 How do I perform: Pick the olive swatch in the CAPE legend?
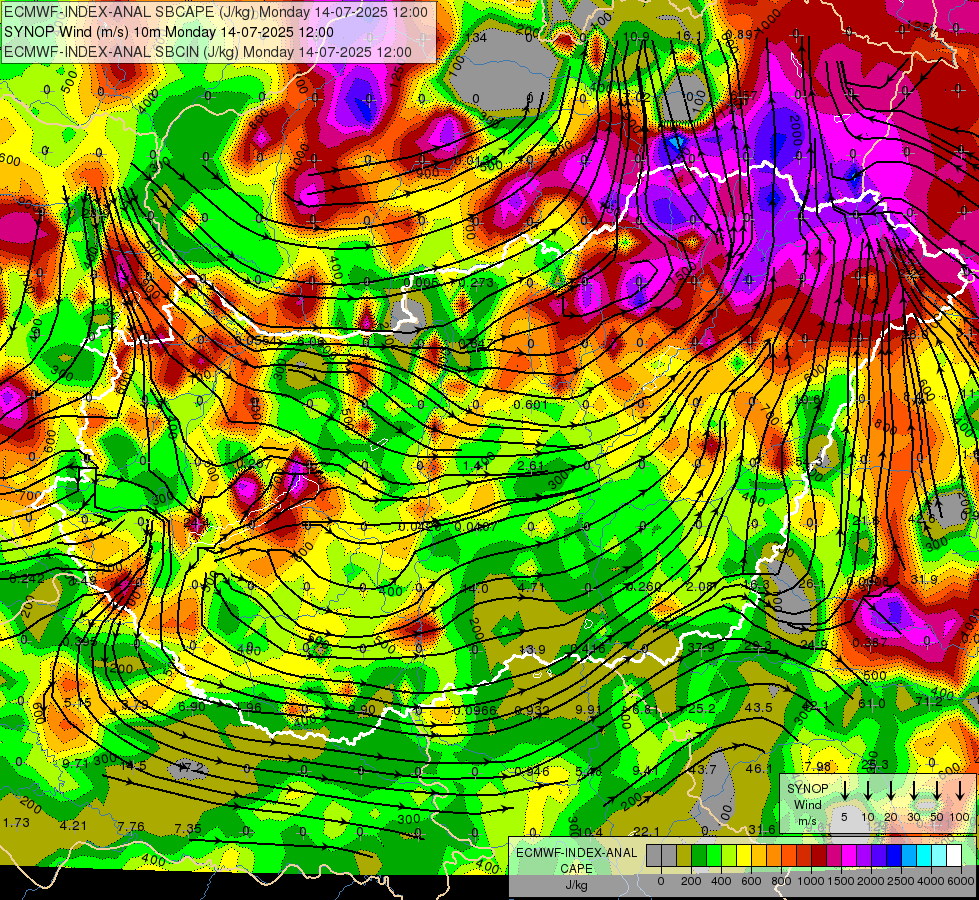click(684, 855)
